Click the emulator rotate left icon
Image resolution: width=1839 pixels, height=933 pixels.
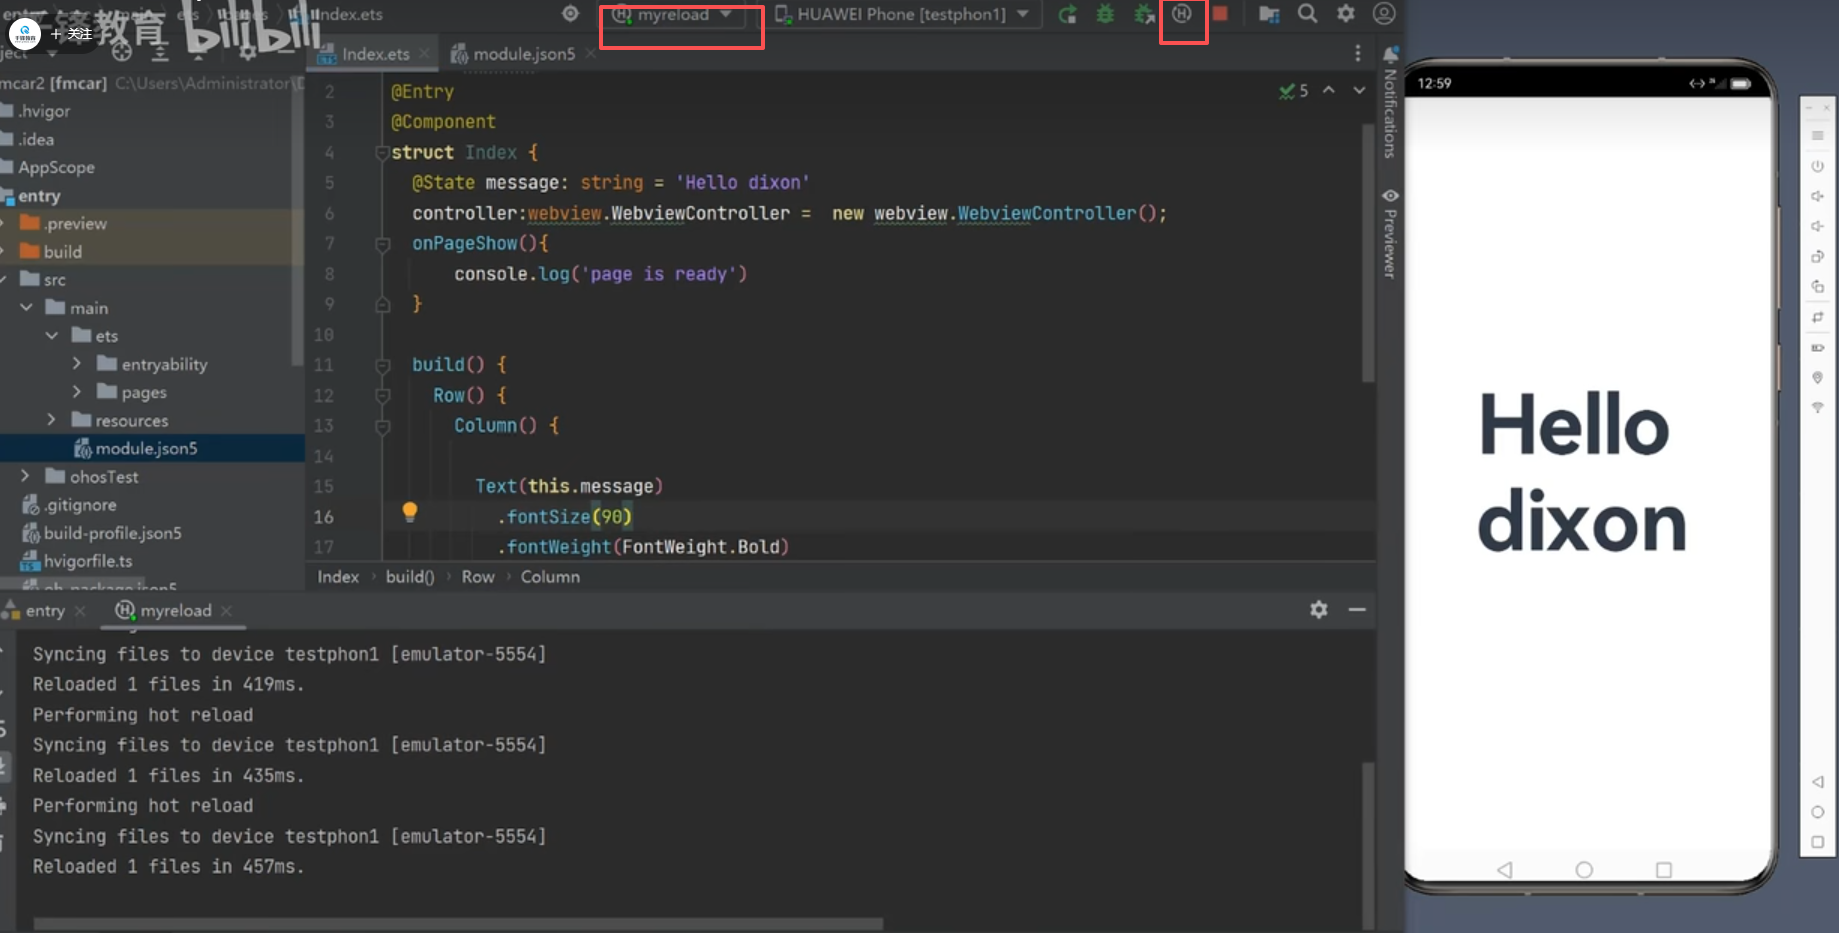1818,256
